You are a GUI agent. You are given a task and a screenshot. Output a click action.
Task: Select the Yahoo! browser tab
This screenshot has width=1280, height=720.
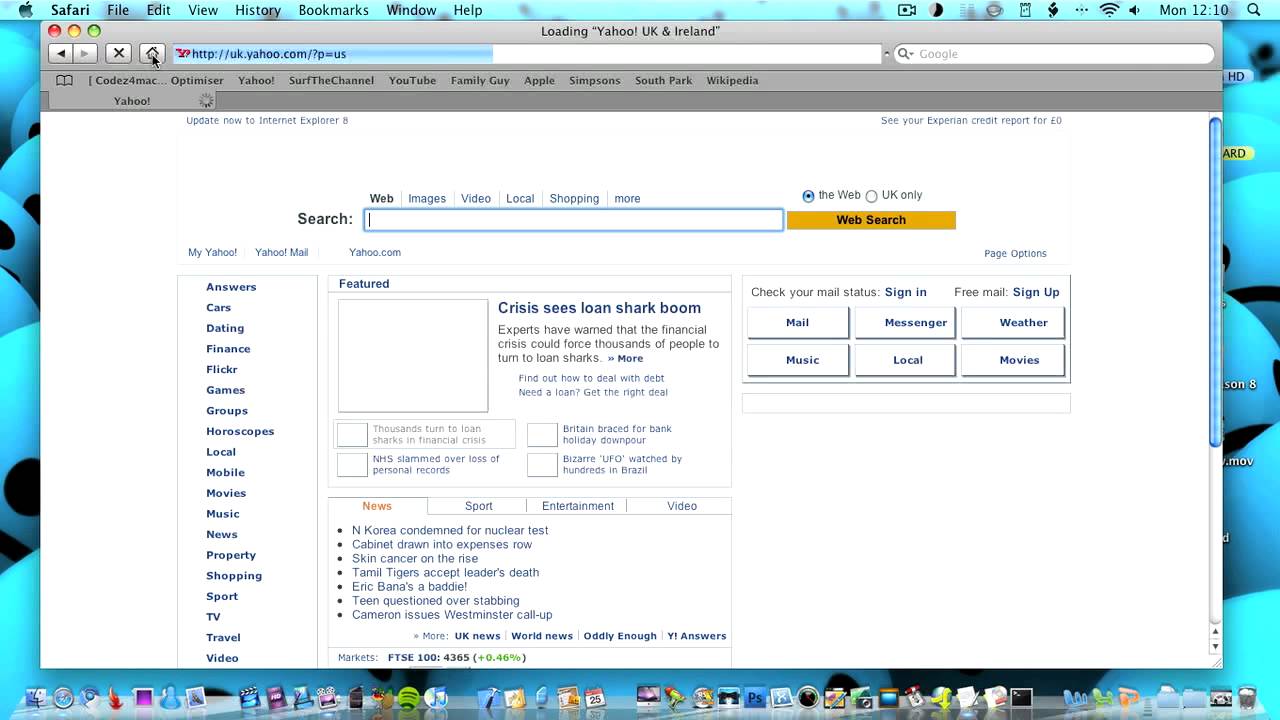click(x=132, y=101)
